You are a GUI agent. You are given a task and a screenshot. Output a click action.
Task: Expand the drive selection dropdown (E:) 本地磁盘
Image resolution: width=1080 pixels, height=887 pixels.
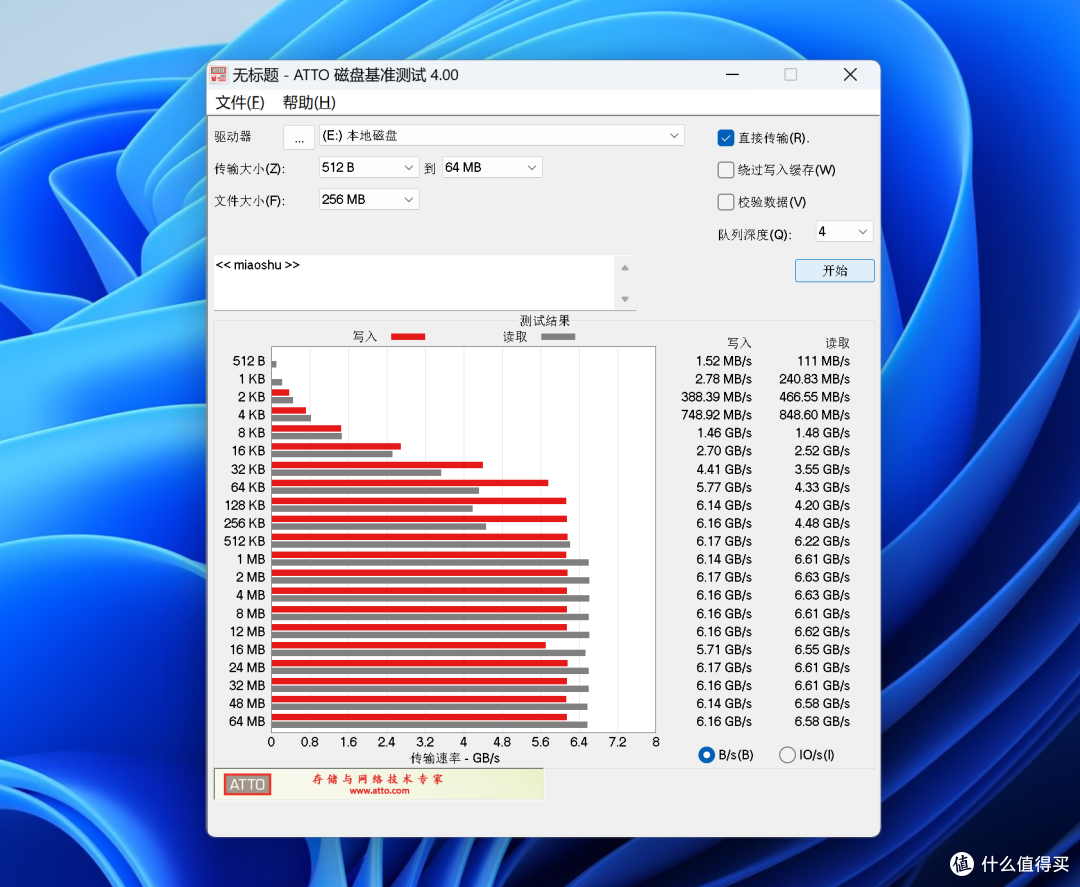coord(501,136)
